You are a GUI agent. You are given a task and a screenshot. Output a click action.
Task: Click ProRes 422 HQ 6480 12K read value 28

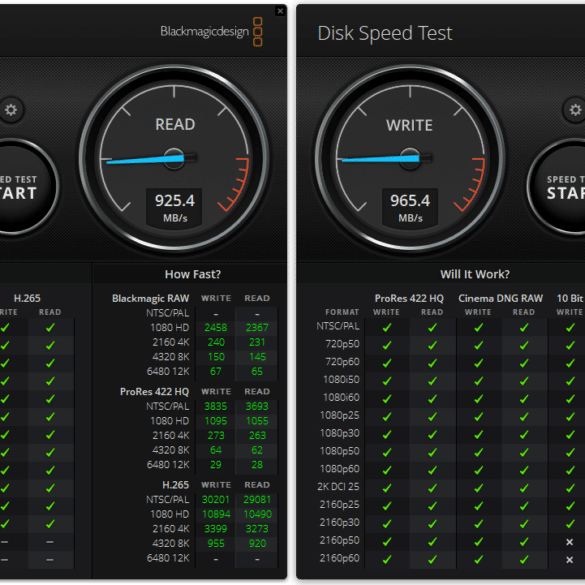[x=257, y=464]
